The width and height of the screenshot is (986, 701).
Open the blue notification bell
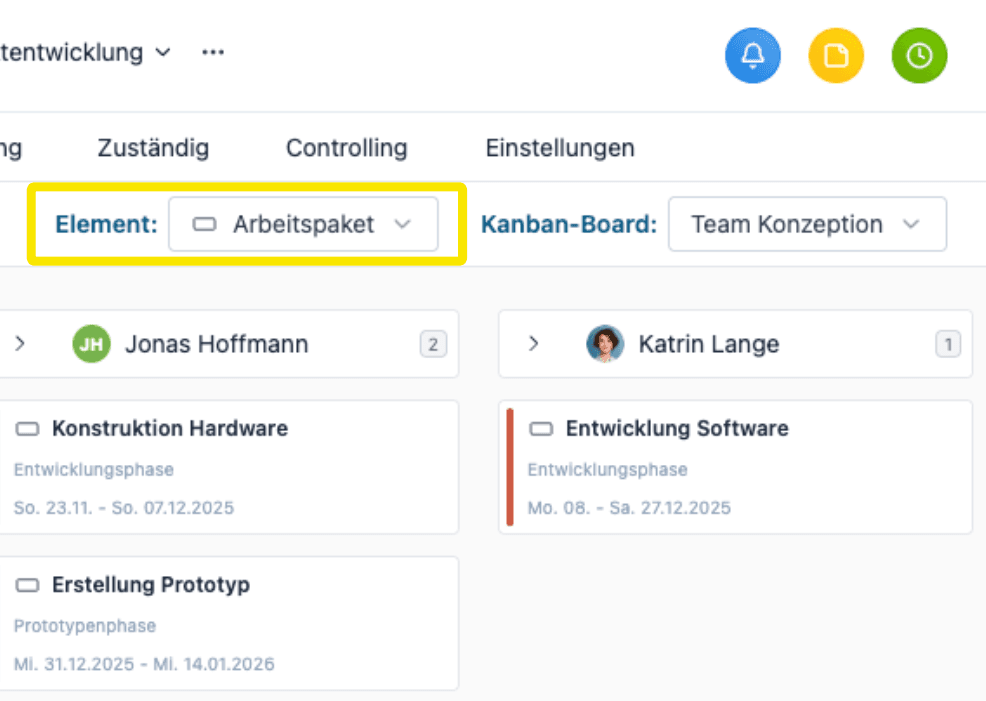752,55
